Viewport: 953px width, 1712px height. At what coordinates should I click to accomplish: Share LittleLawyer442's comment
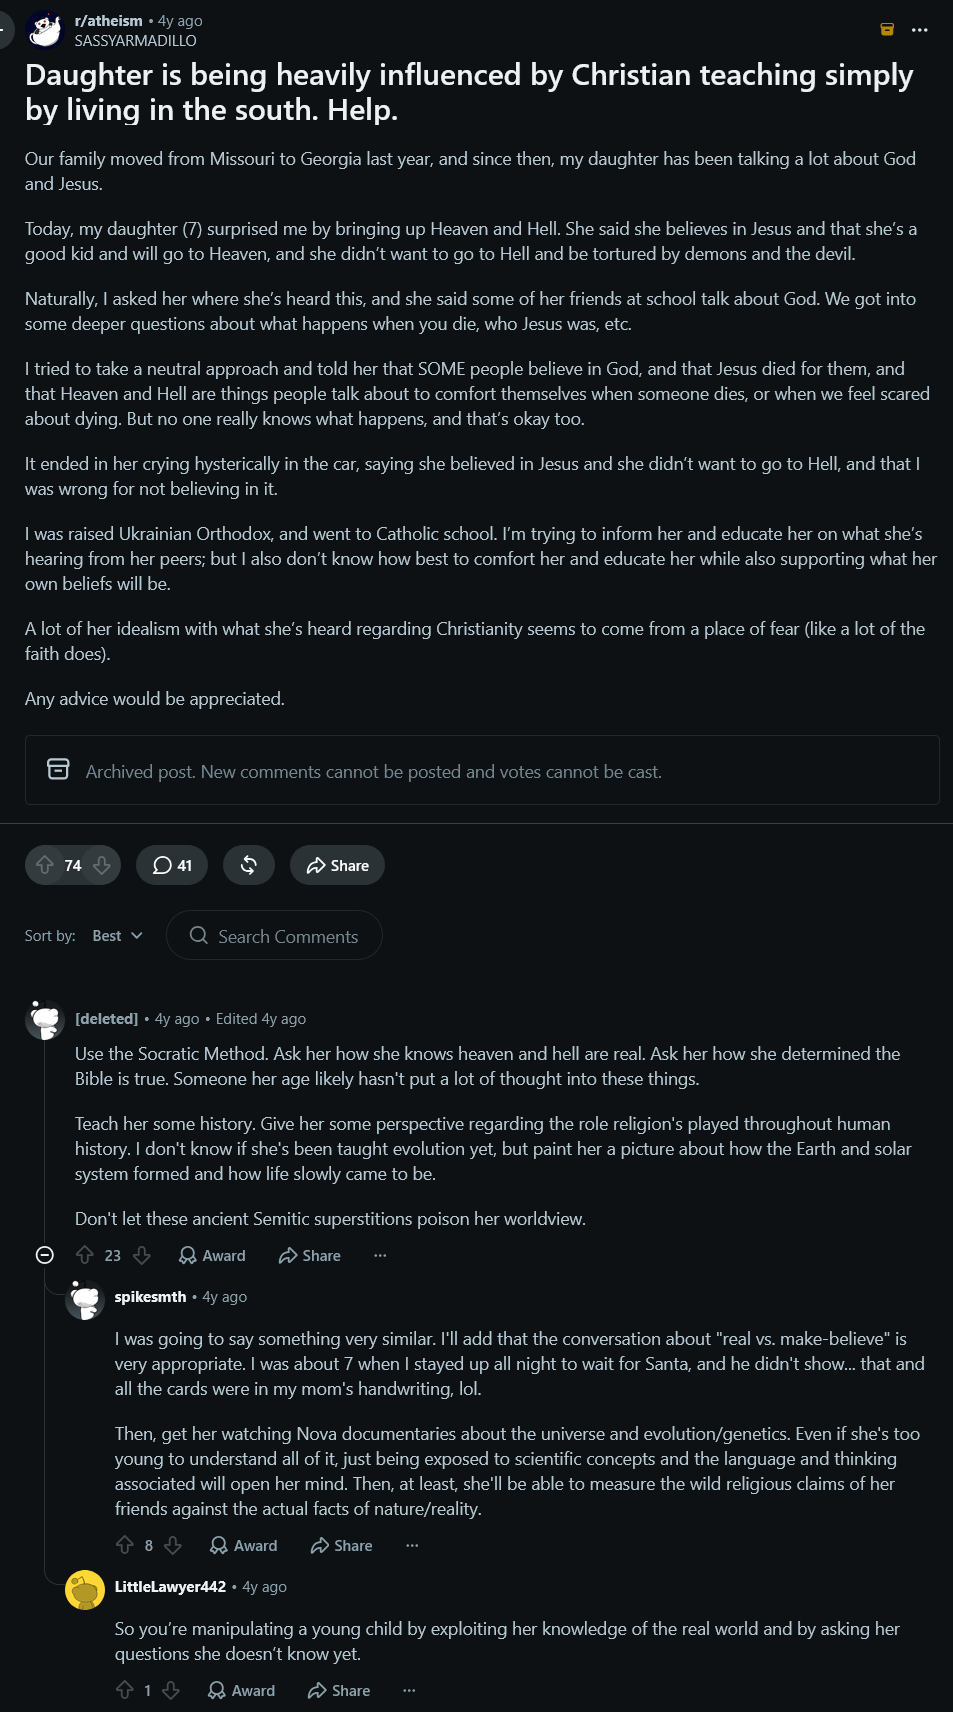tap(339, 1690)
